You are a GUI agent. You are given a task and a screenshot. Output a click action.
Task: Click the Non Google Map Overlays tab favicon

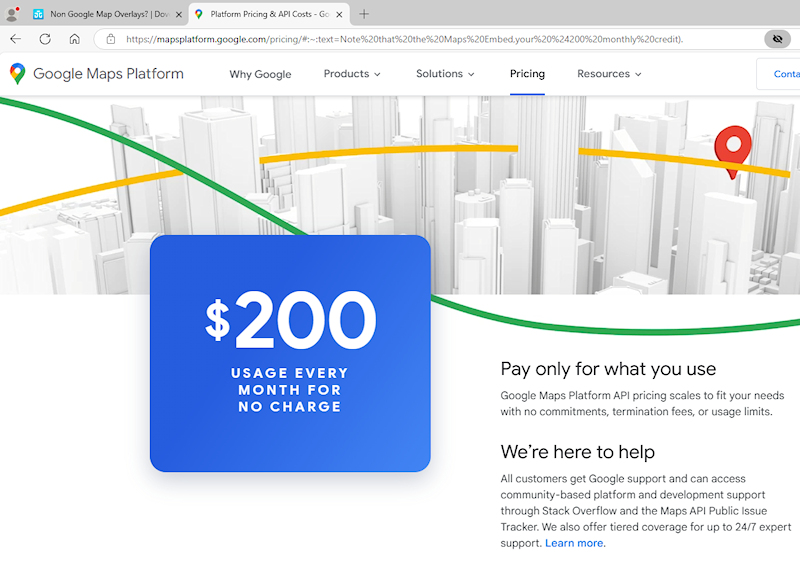pos(38,14)
